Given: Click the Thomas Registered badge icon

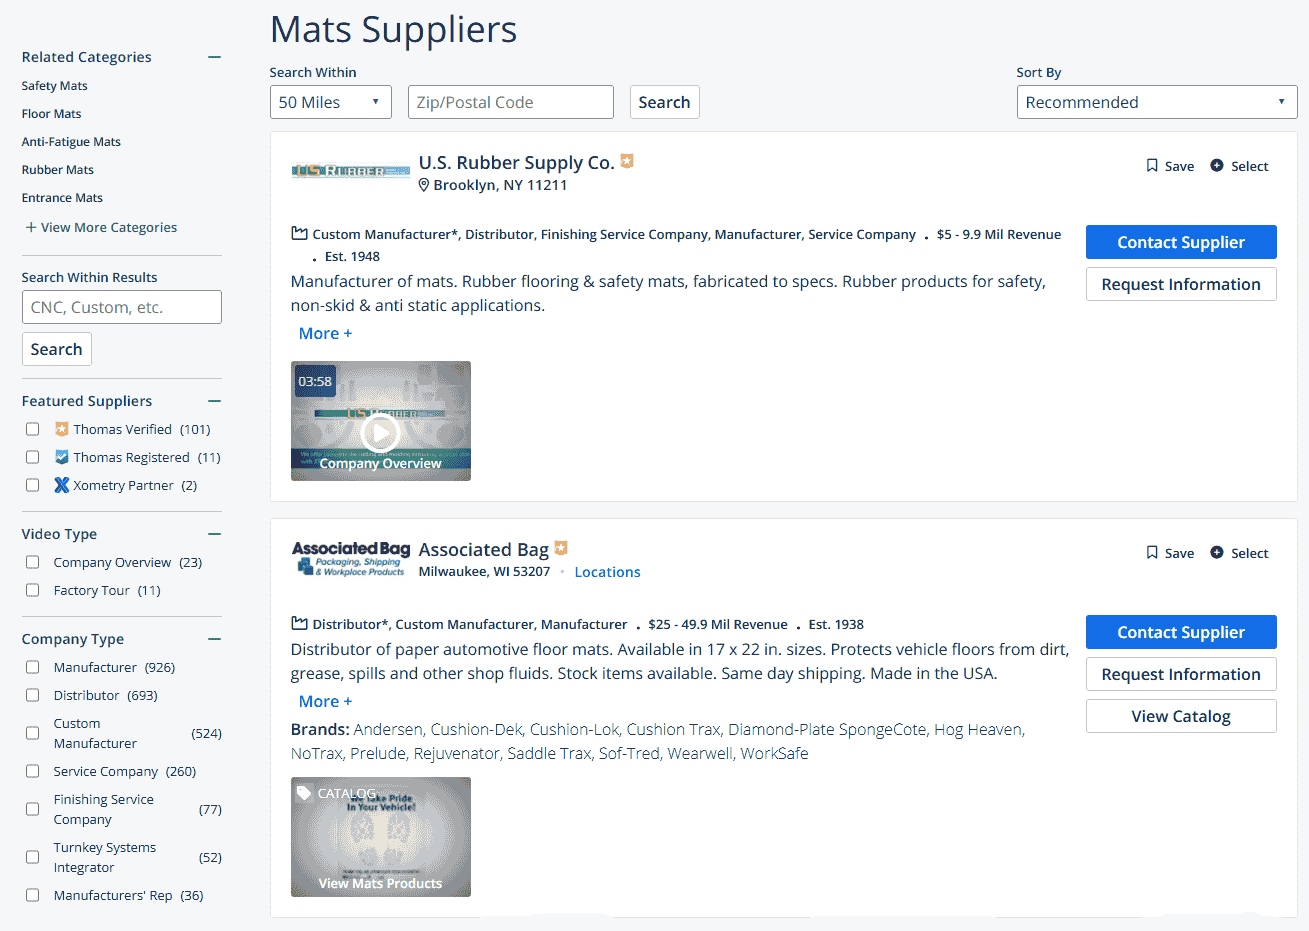Looking at the screenshot, I should [62, 457].
